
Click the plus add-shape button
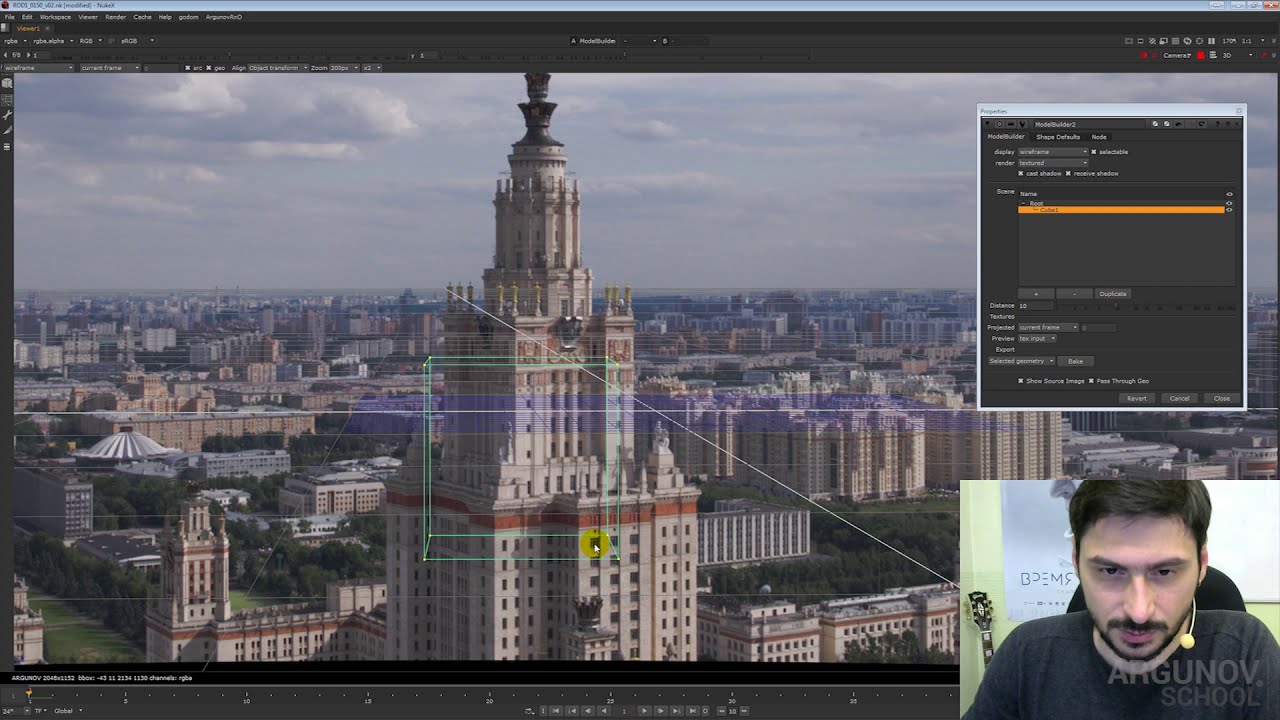tap(1036, 294)
